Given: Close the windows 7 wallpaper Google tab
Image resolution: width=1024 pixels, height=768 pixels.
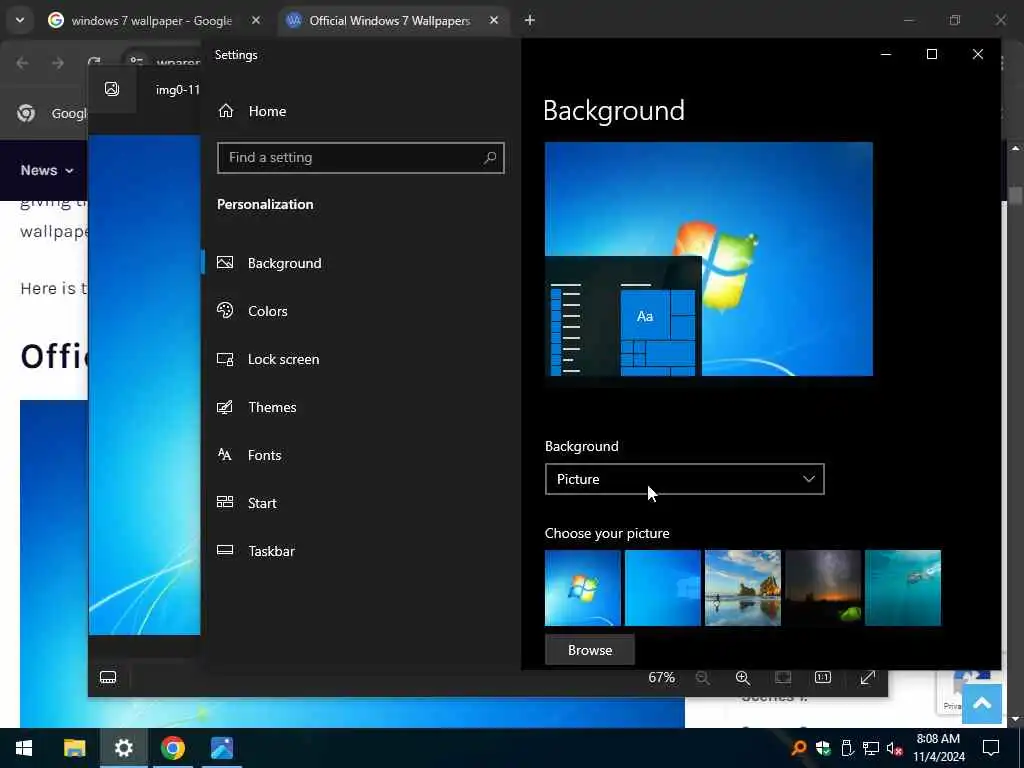Looking at the screenshot, I should coord(256,21).
